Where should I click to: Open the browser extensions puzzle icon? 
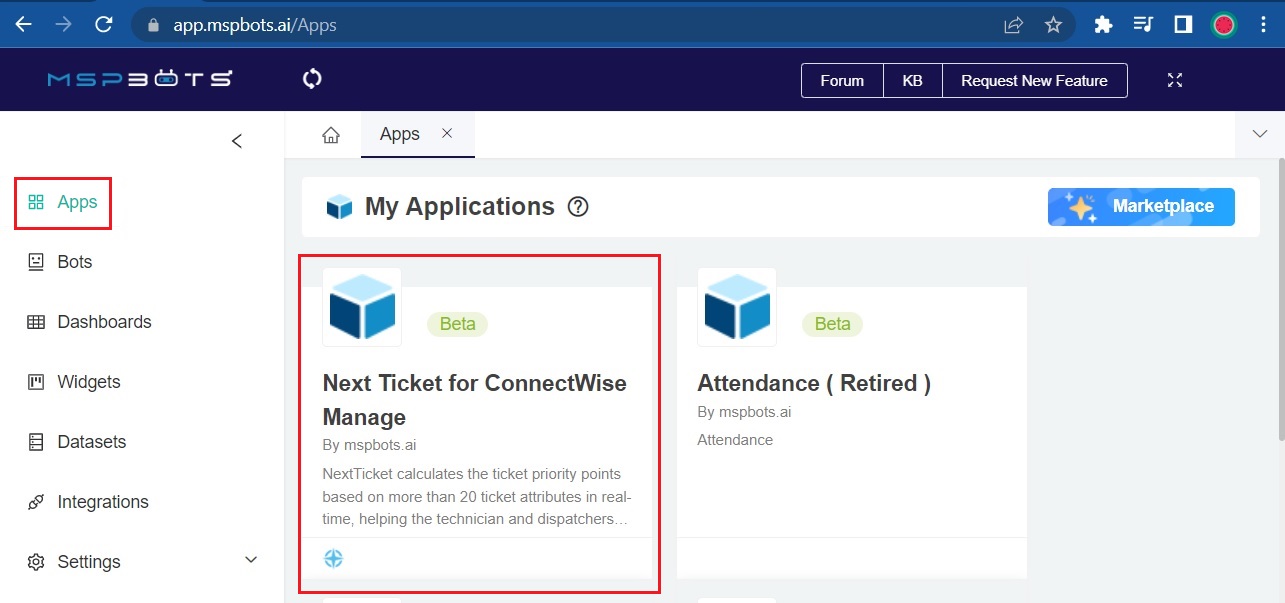coord(1101,23)
